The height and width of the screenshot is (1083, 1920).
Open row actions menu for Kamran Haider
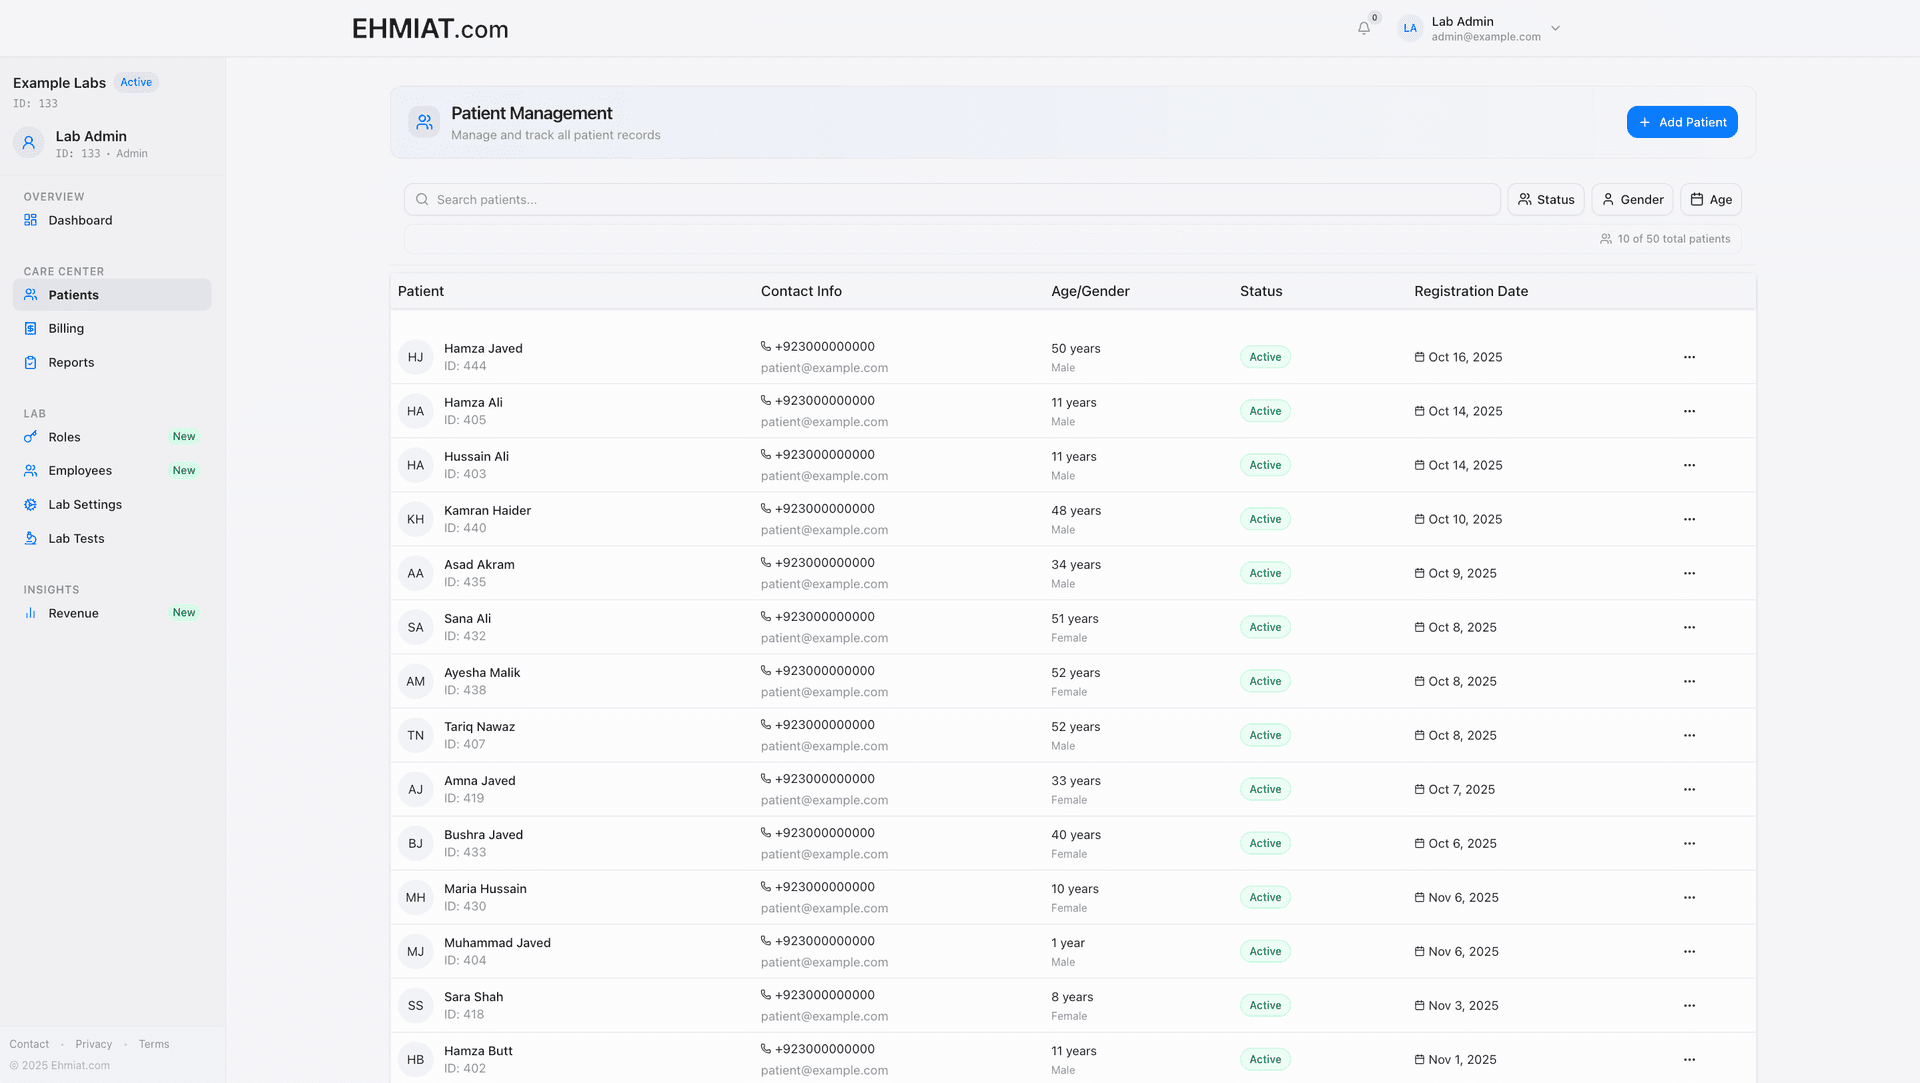point(1689,519)
